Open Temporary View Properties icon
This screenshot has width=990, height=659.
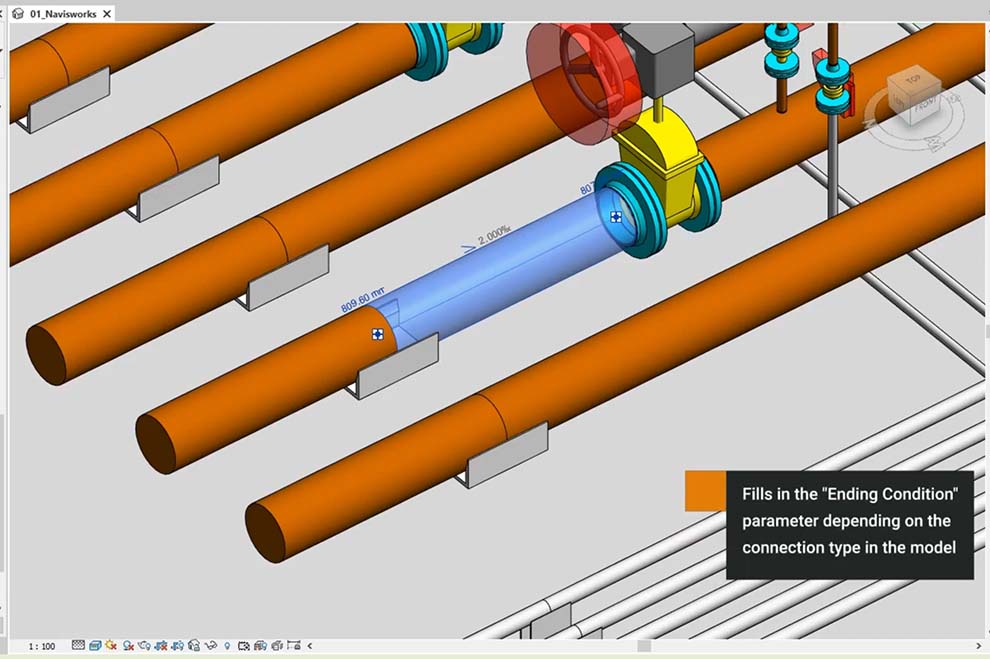(244, 646)
